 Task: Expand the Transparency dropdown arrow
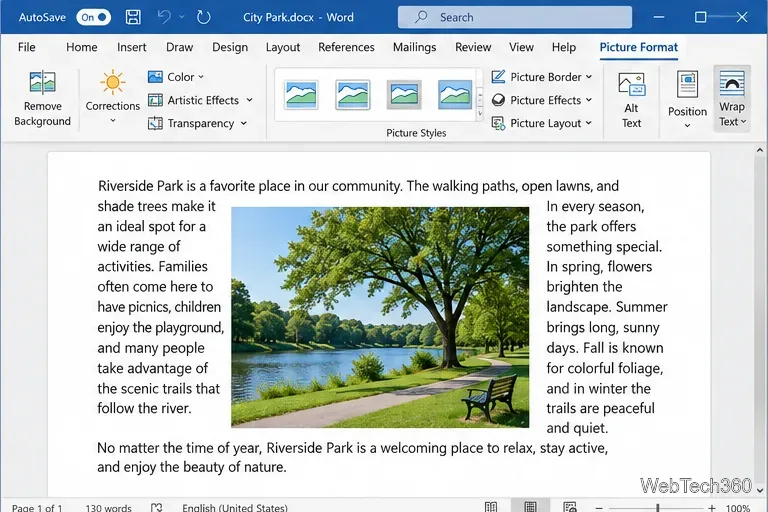243,123
